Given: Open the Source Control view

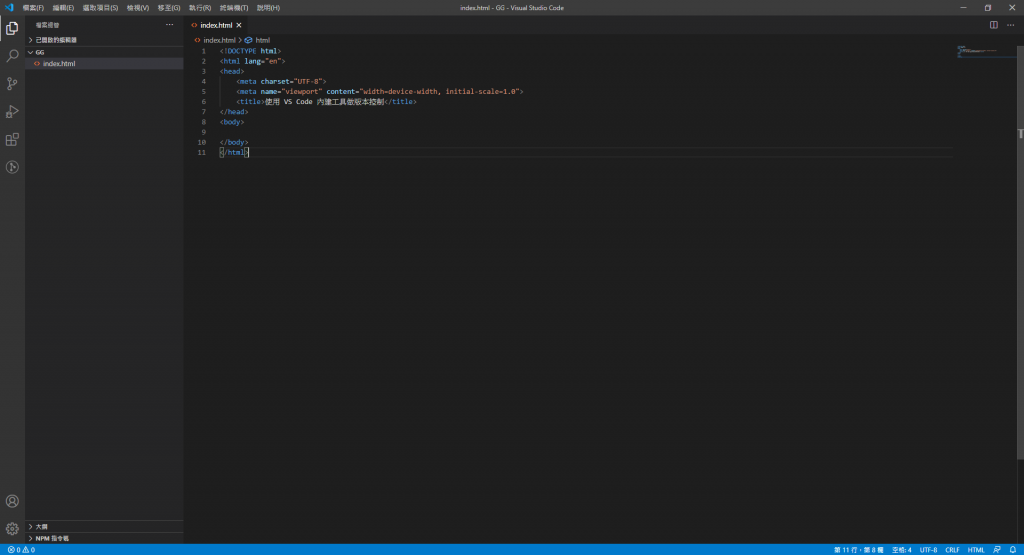Looking at the screenshot, I should (x=12, y=84).
